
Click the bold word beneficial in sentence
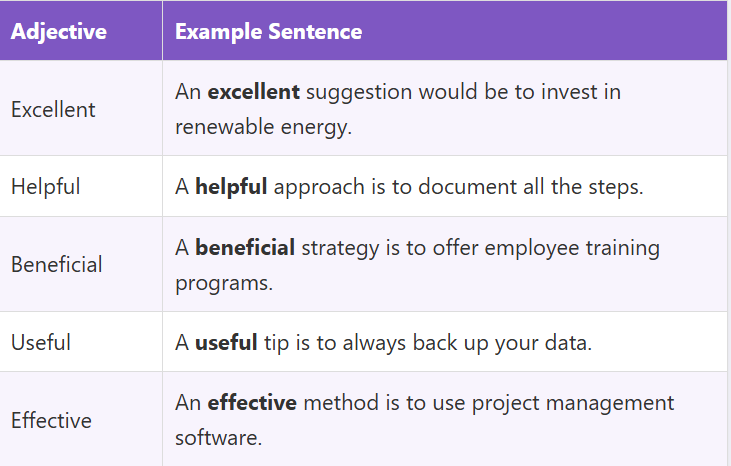[245, 247]
